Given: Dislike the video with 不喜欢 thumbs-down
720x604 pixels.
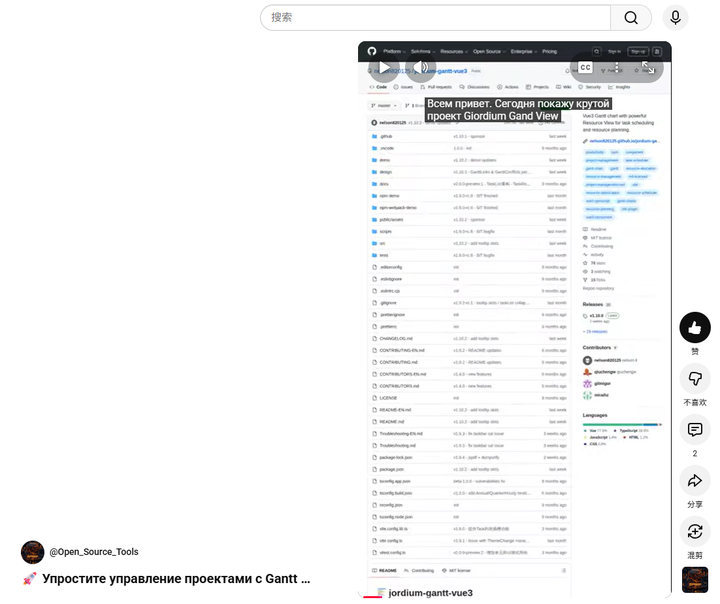Looking at the screenshot, I should [695, 378].
